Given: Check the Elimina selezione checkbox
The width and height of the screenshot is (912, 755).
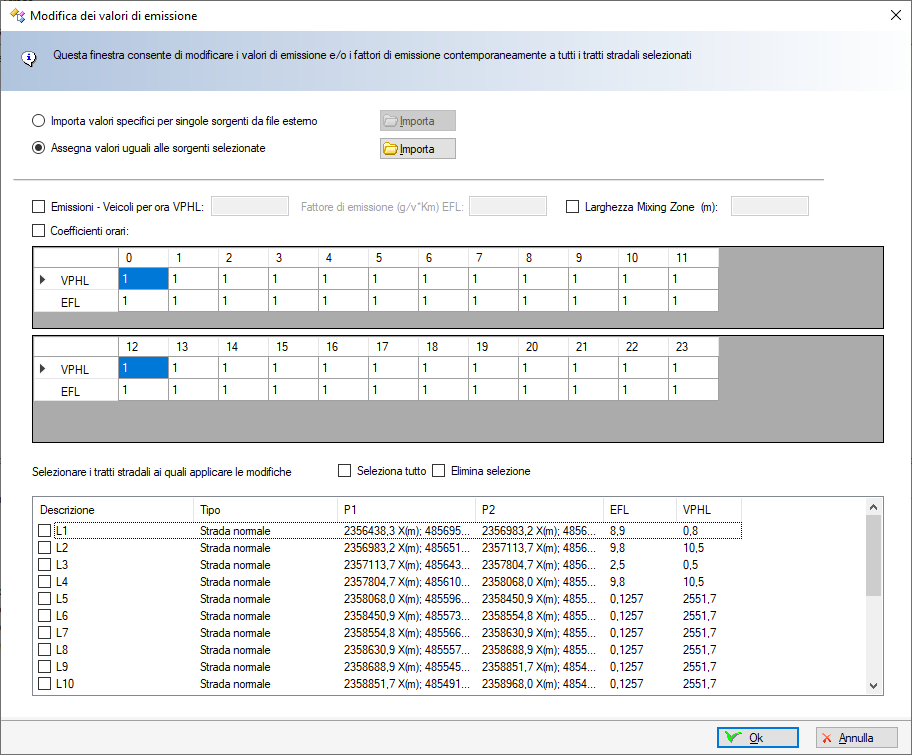Looking at the screenshot, I should pos(439,471).
